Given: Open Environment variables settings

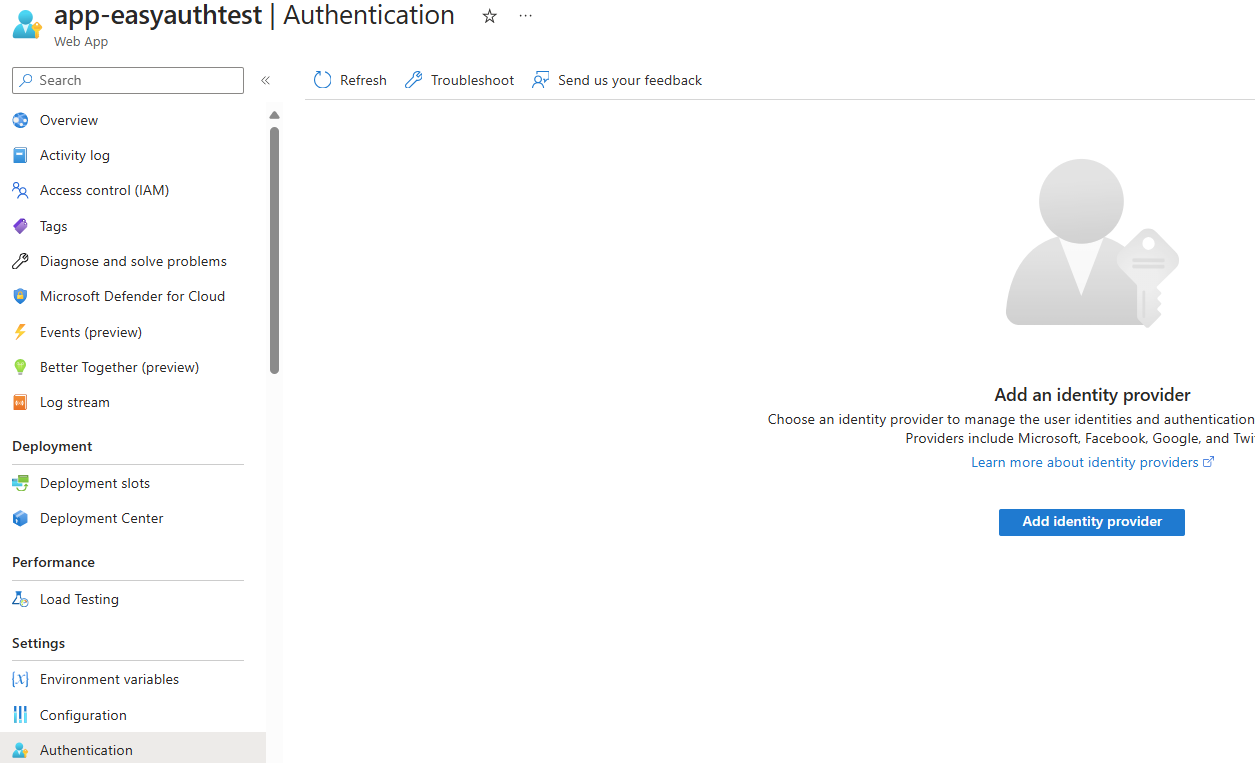Looking at the screenshot, I should click(x=109, y=679).
